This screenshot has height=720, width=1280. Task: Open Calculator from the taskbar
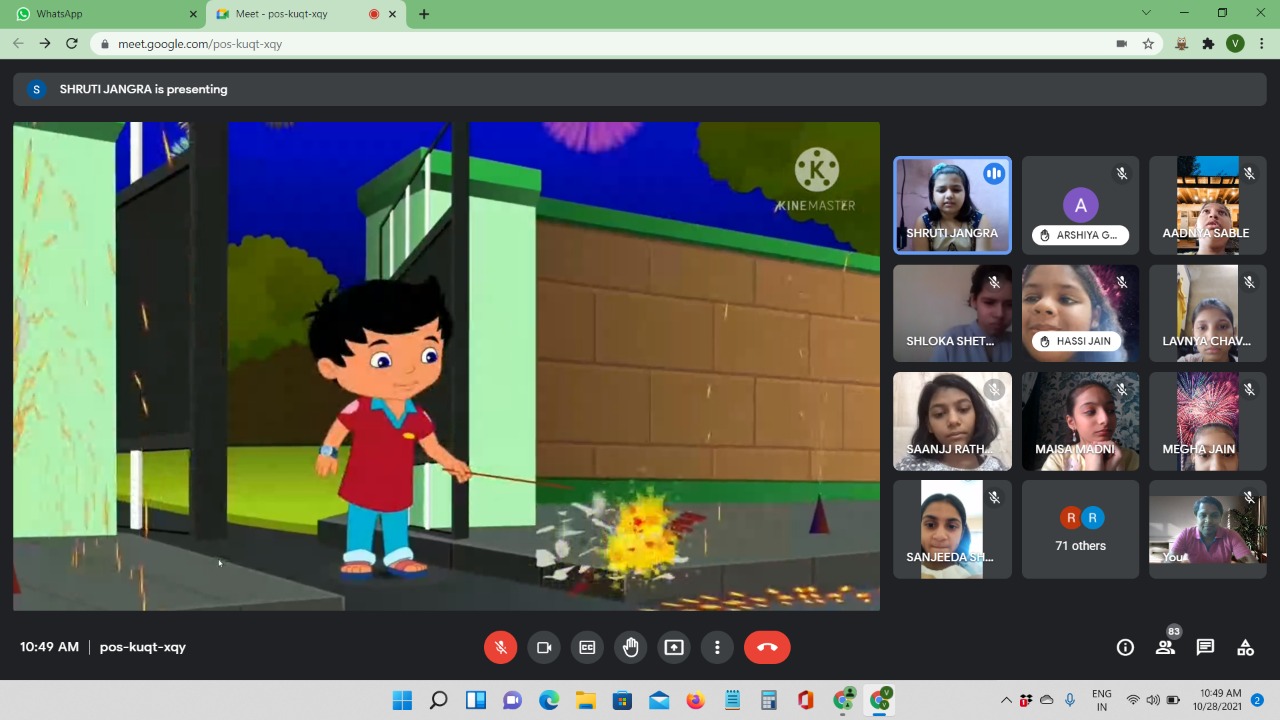(769, 700)
